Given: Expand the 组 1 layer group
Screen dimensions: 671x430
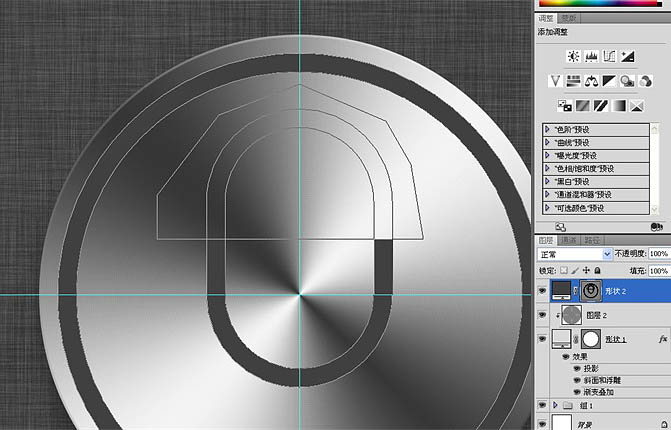Looking at the screenshot, I should click(555, 405).
